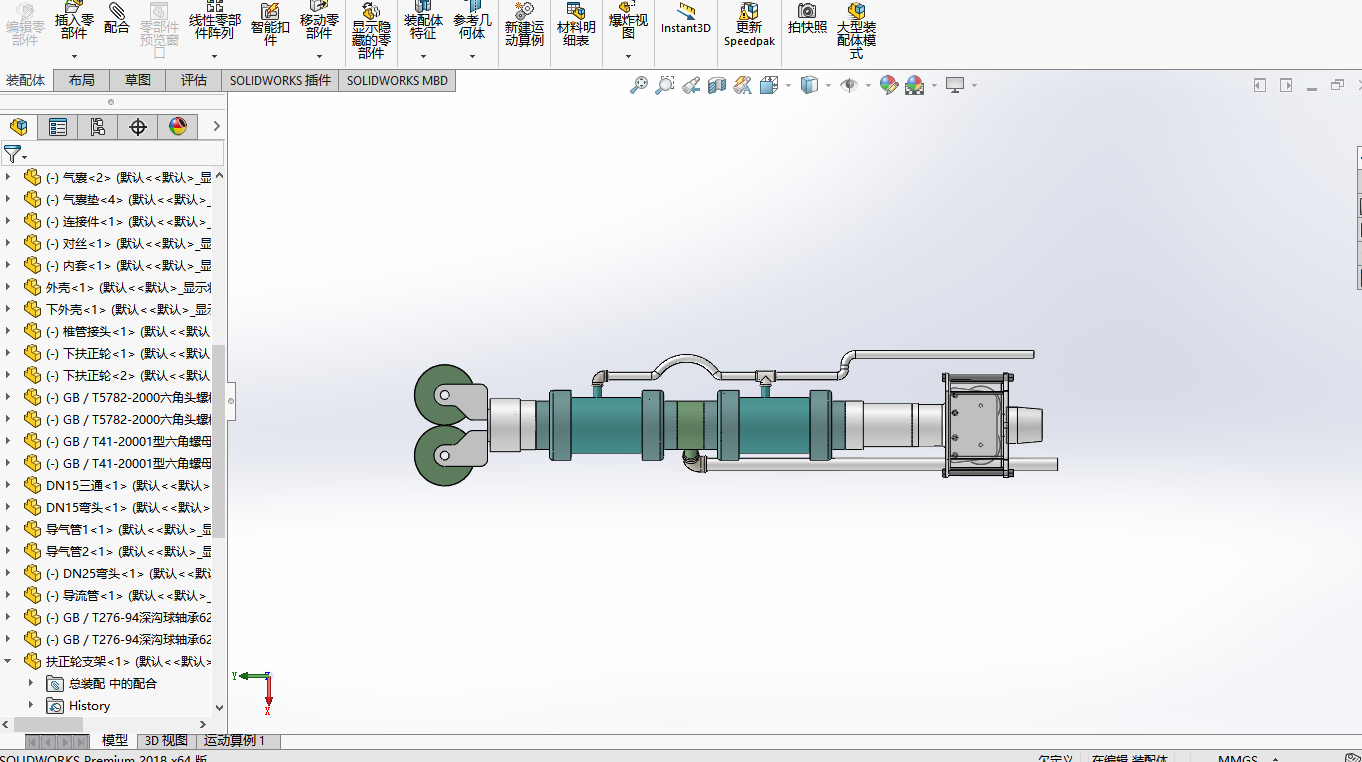
Task: Click the Display Style cube icon
Action: 809,86
